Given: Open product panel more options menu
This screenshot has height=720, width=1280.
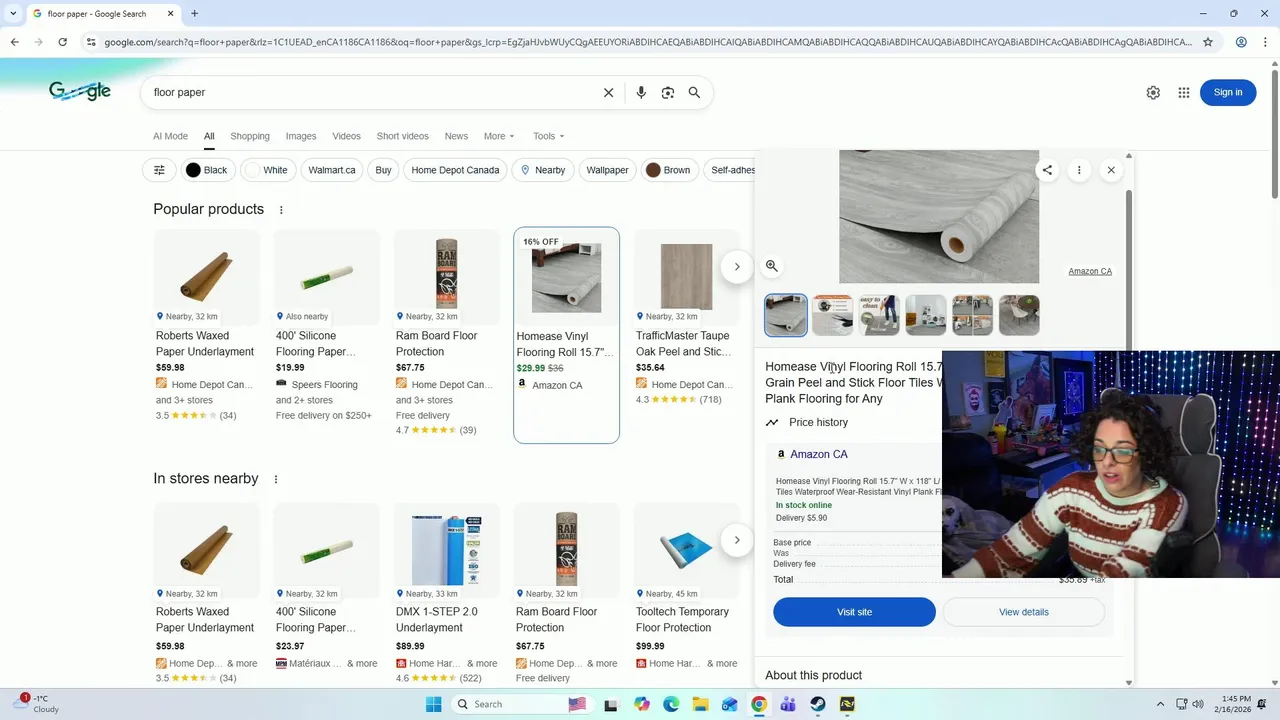Looking at the screenshot, I should click(1079, 170).
